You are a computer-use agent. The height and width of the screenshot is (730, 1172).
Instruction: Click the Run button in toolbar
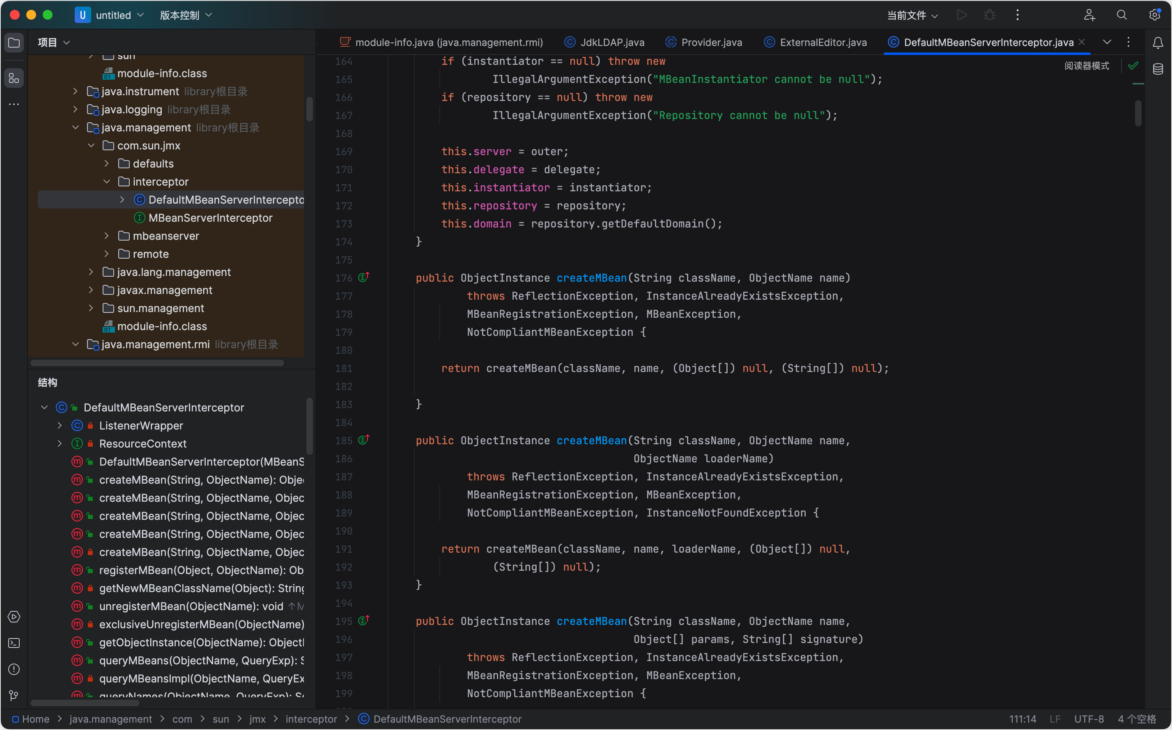tap(962, 15)
